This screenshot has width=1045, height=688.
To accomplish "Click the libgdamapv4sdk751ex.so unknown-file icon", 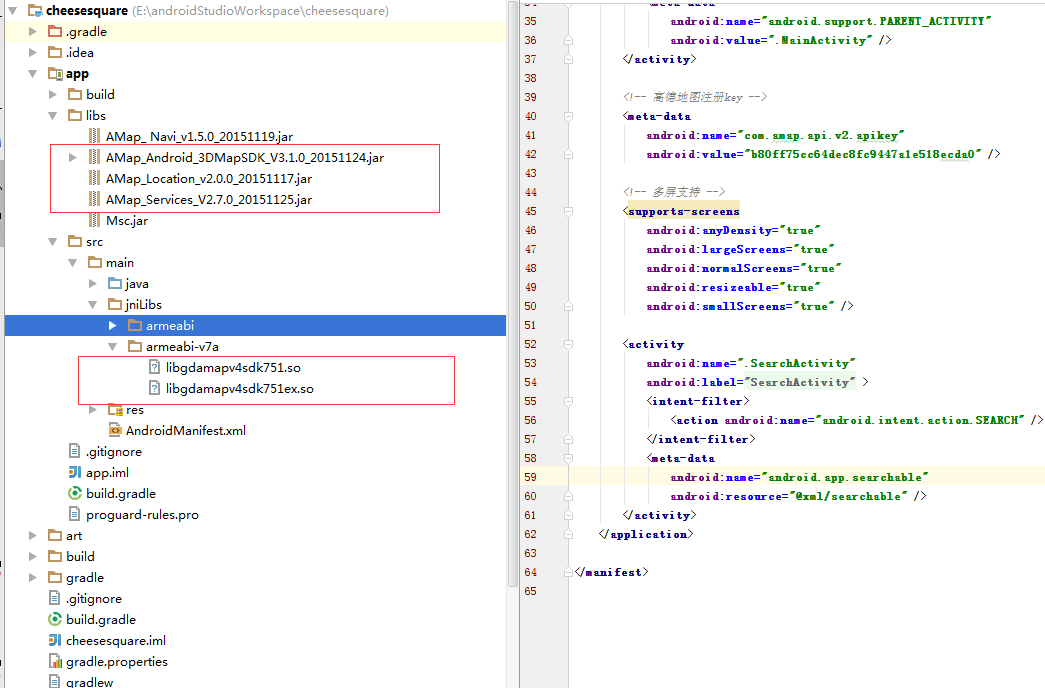I will [x=155, y=389].
